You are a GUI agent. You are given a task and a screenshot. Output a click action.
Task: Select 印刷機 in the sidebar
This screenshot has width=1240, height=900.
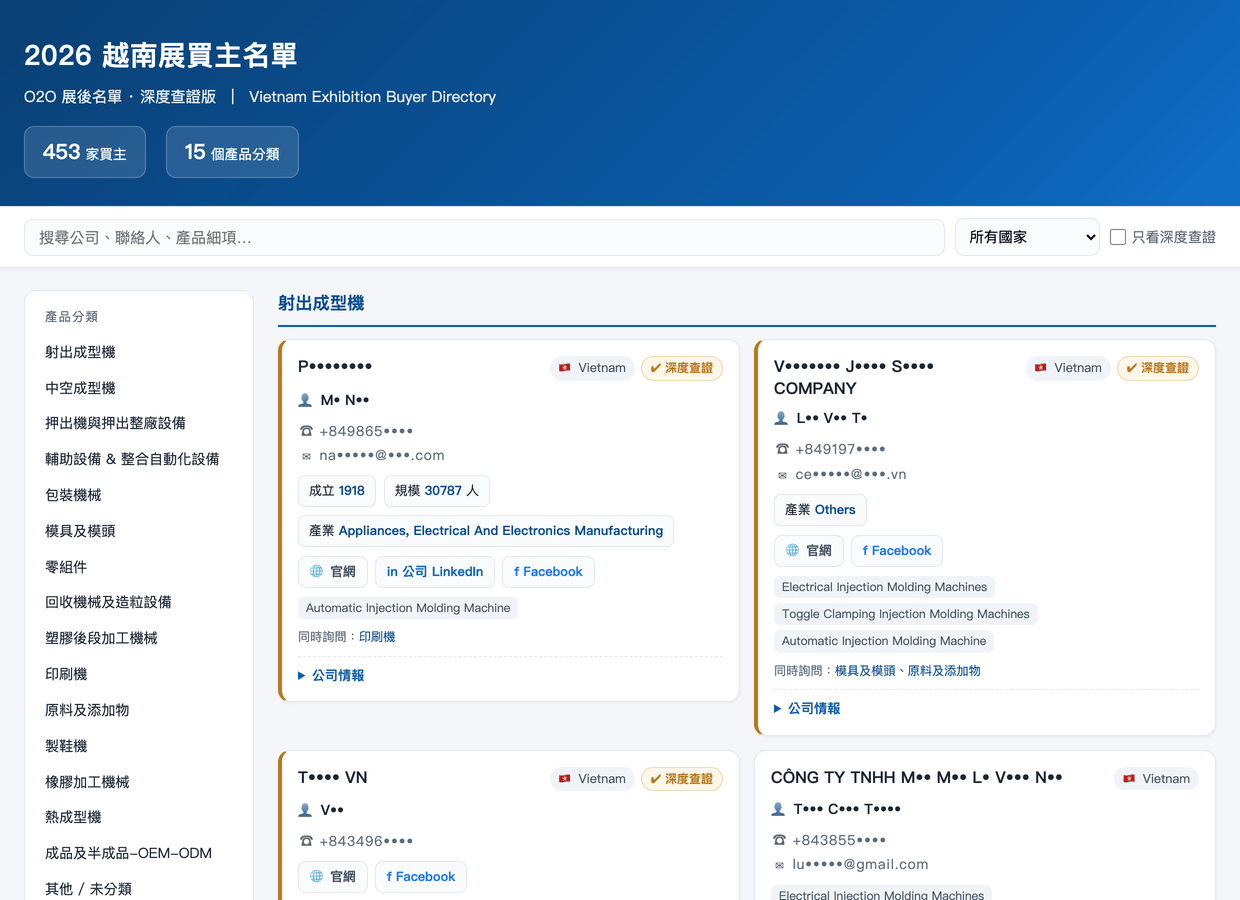pyautogui.click(x=66, y=674)
